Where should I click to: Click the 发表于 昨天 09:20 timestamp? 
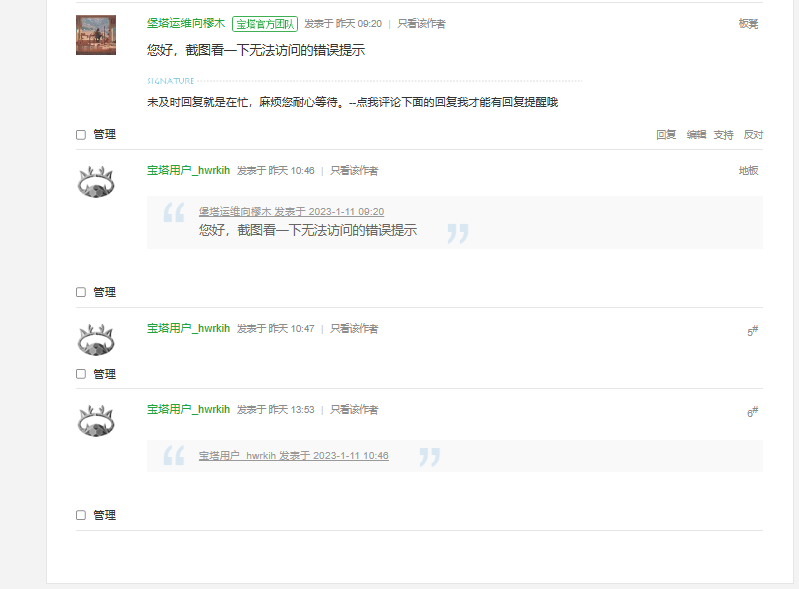click(343, 24)
